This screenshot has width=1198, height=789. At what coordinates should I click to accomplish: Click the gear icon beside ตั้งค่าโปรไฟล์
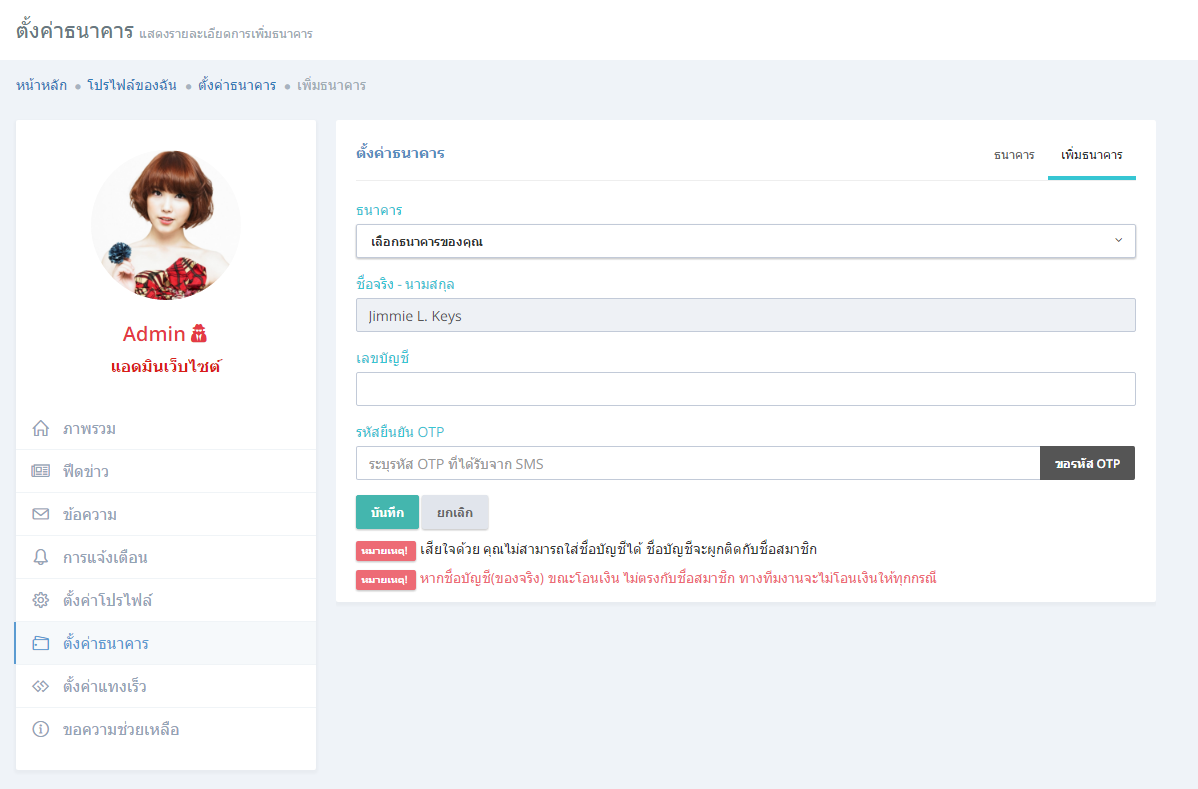41,601
